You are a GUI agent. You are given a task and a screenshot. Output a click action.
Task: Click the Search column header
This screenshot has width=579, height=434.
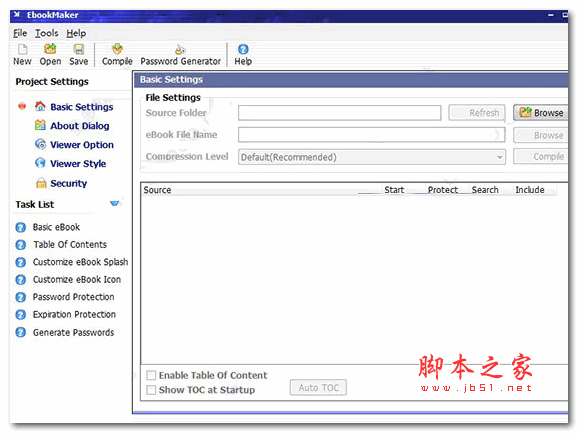click(x=485, y=190)
